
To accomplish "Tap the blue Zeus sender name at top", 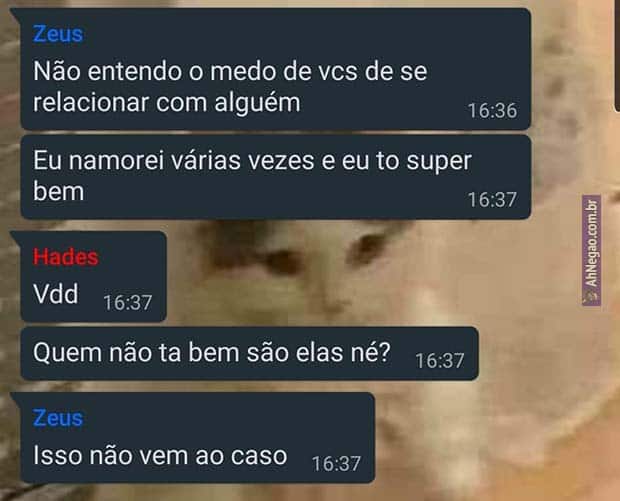I will pyautogui.click(x=58, y=34).
